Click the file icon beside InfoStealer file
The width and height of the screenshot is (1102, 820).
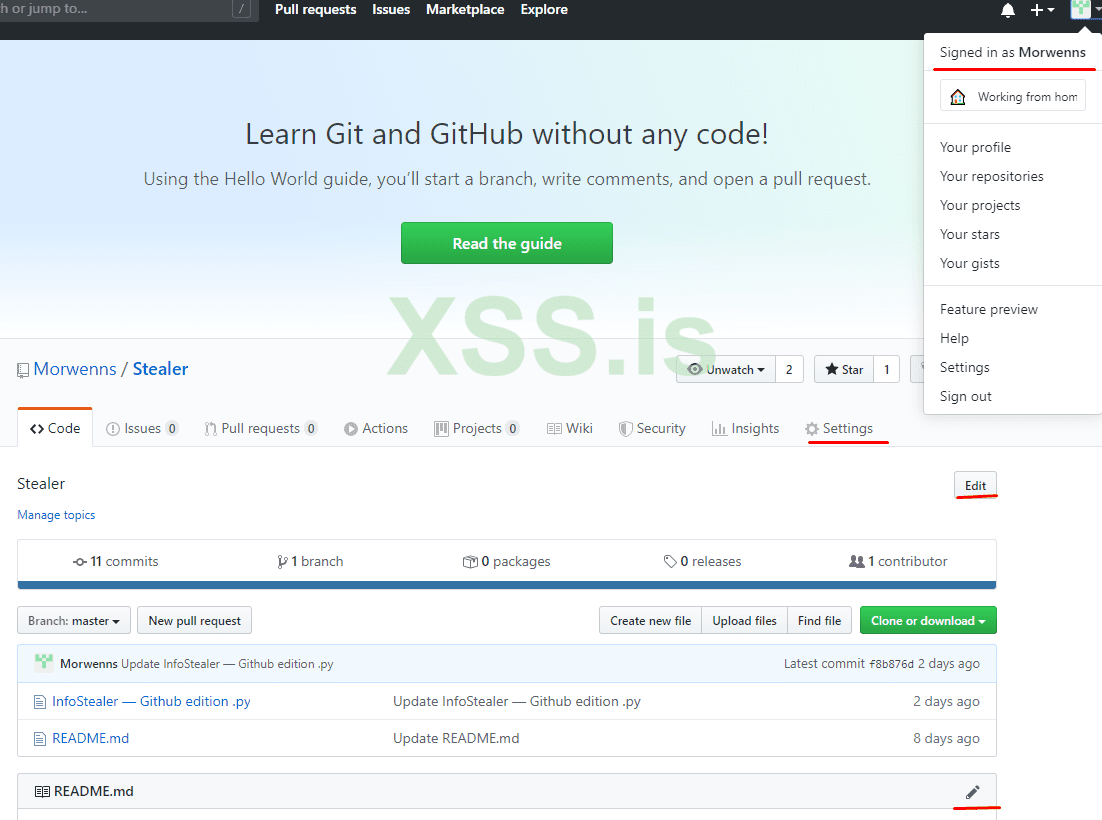(40, 702)
